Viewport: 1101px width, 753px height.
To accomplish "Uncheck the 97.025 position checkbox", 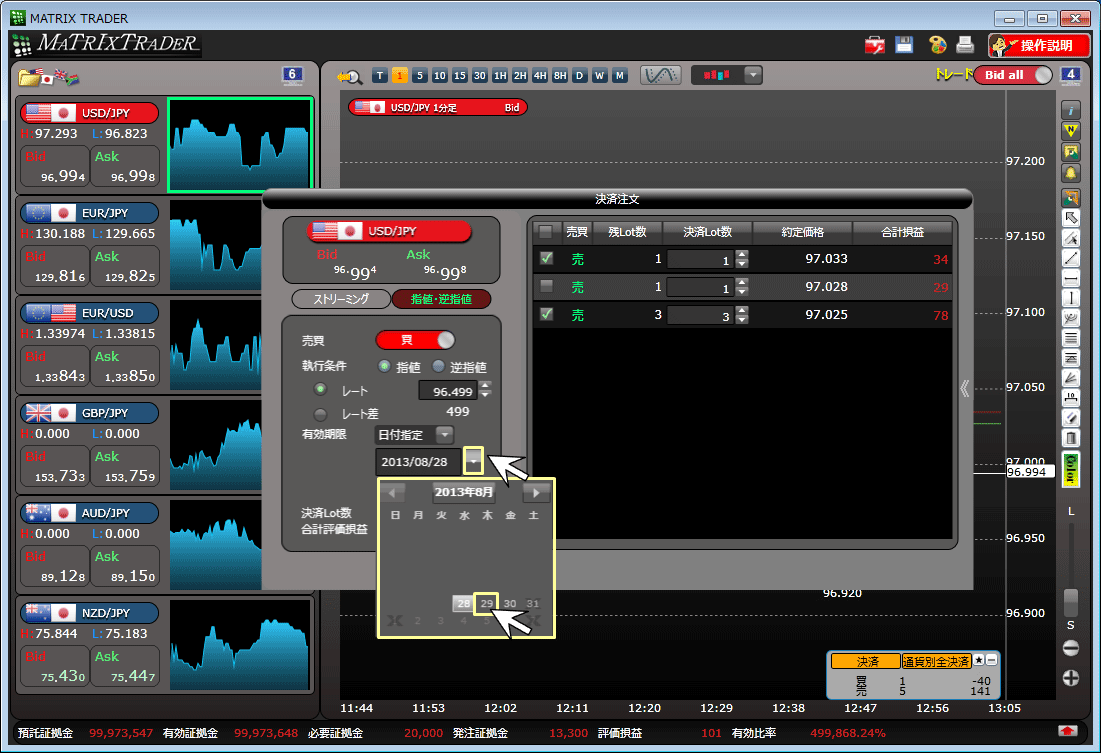I will pos(546,314).
